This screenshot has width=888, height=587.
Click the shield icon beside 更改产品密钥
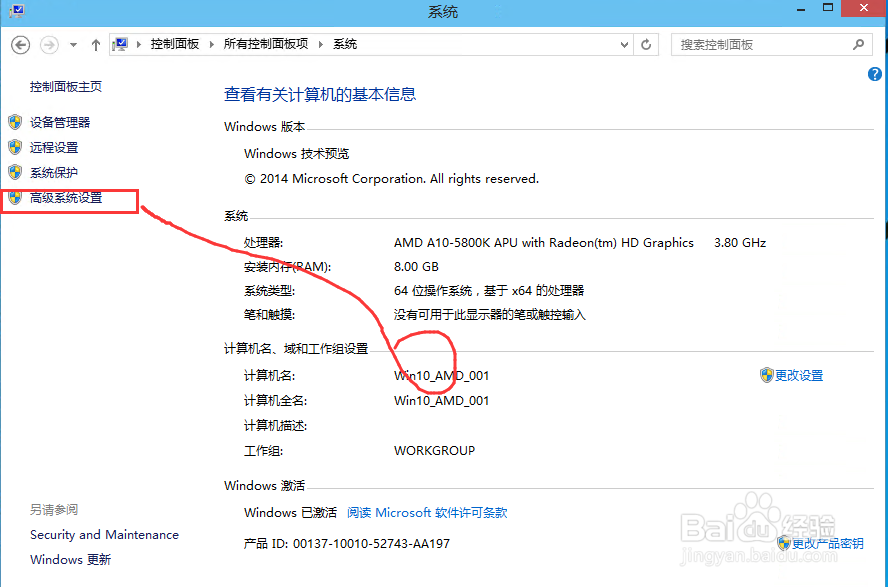783,543
